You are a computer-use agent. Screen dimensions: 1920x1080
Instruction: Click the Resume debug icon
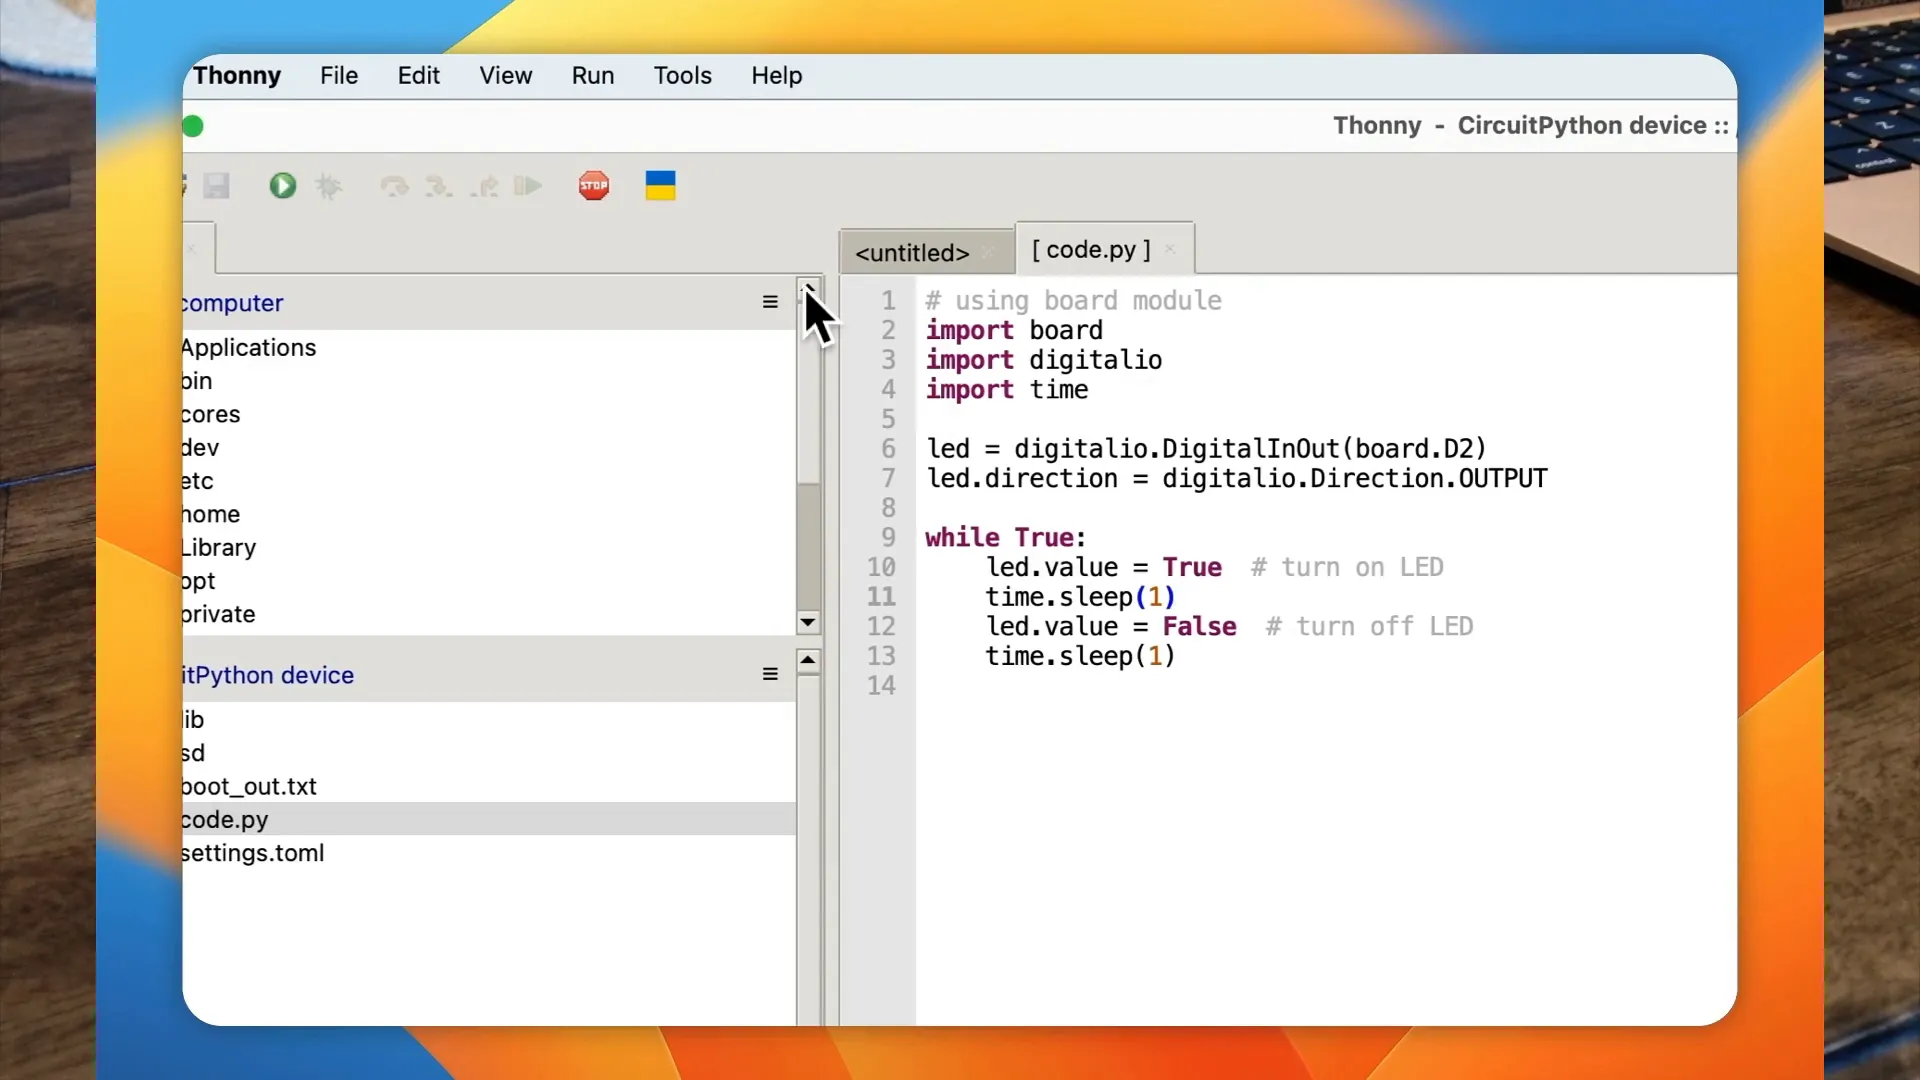coord(528,186)
